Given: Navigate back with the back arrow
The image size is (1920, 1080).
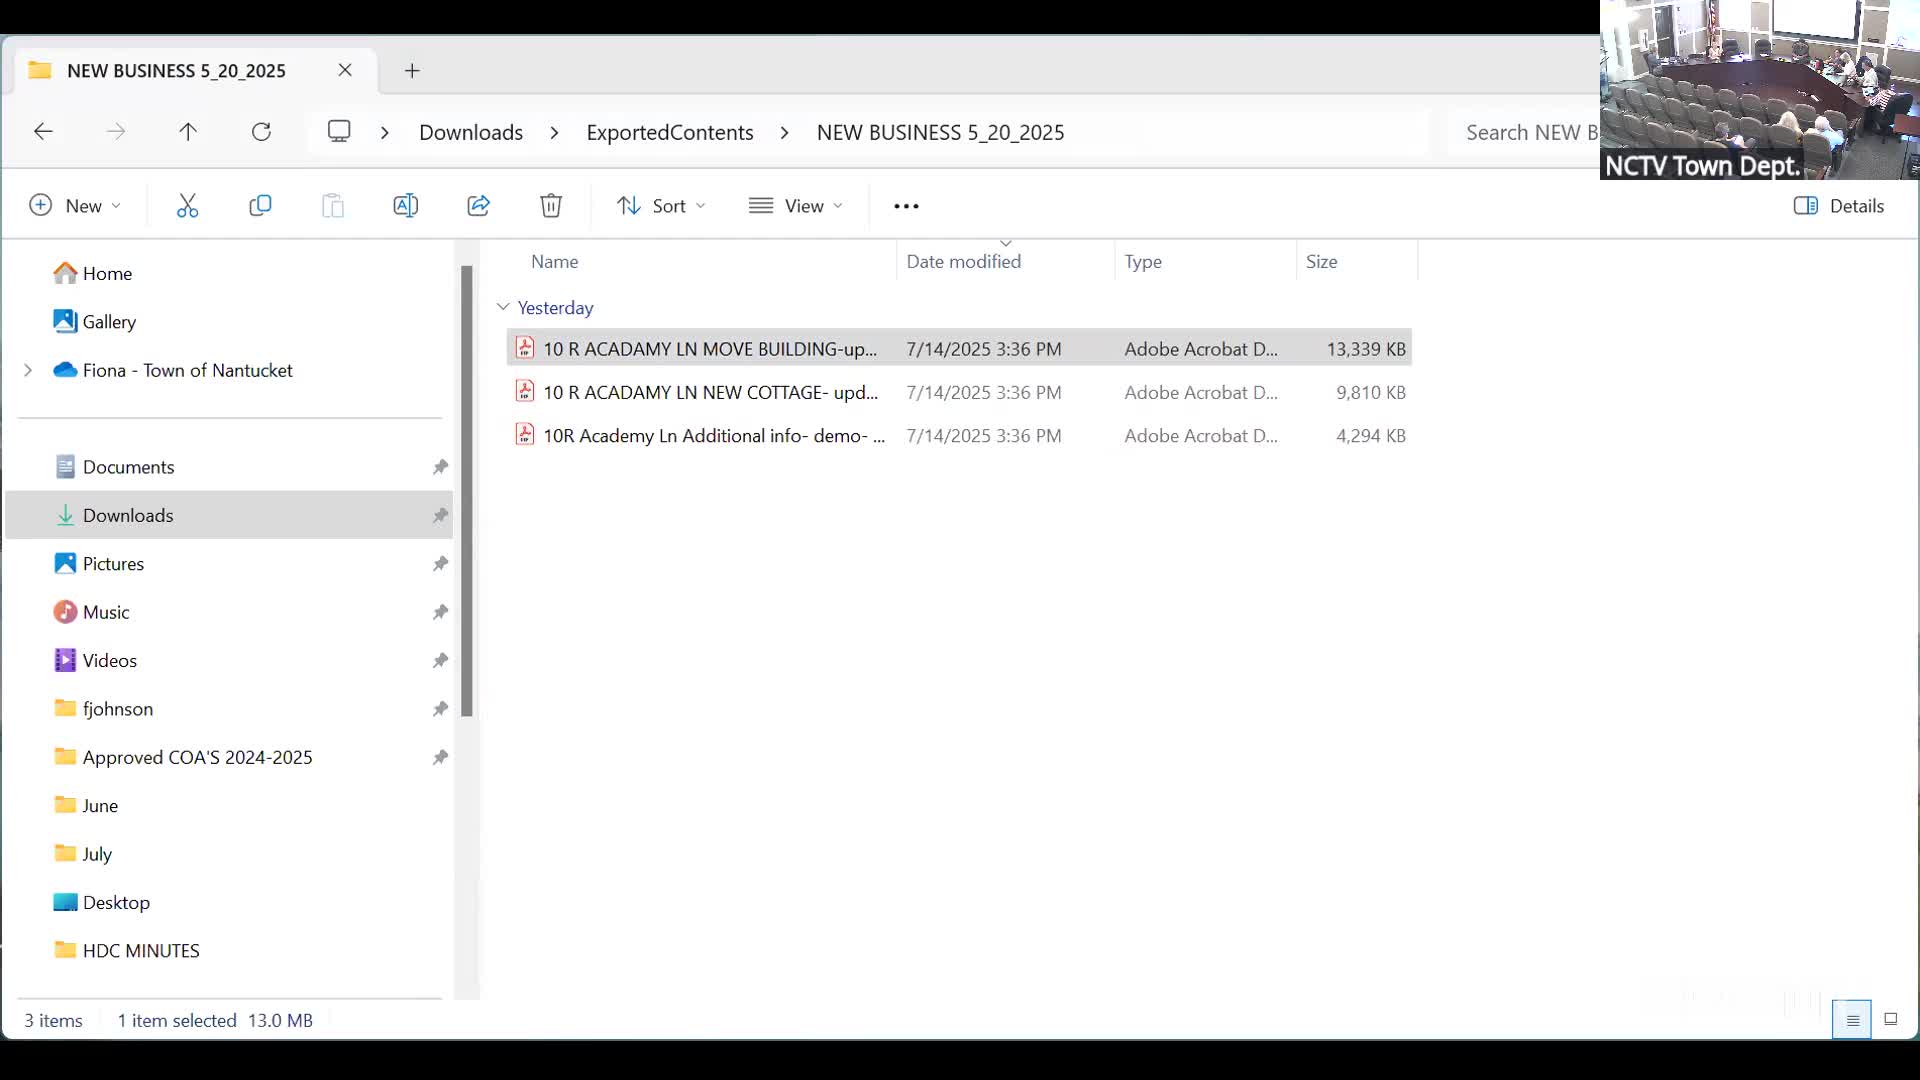Looking at the screenshot, I should point(43,132).
